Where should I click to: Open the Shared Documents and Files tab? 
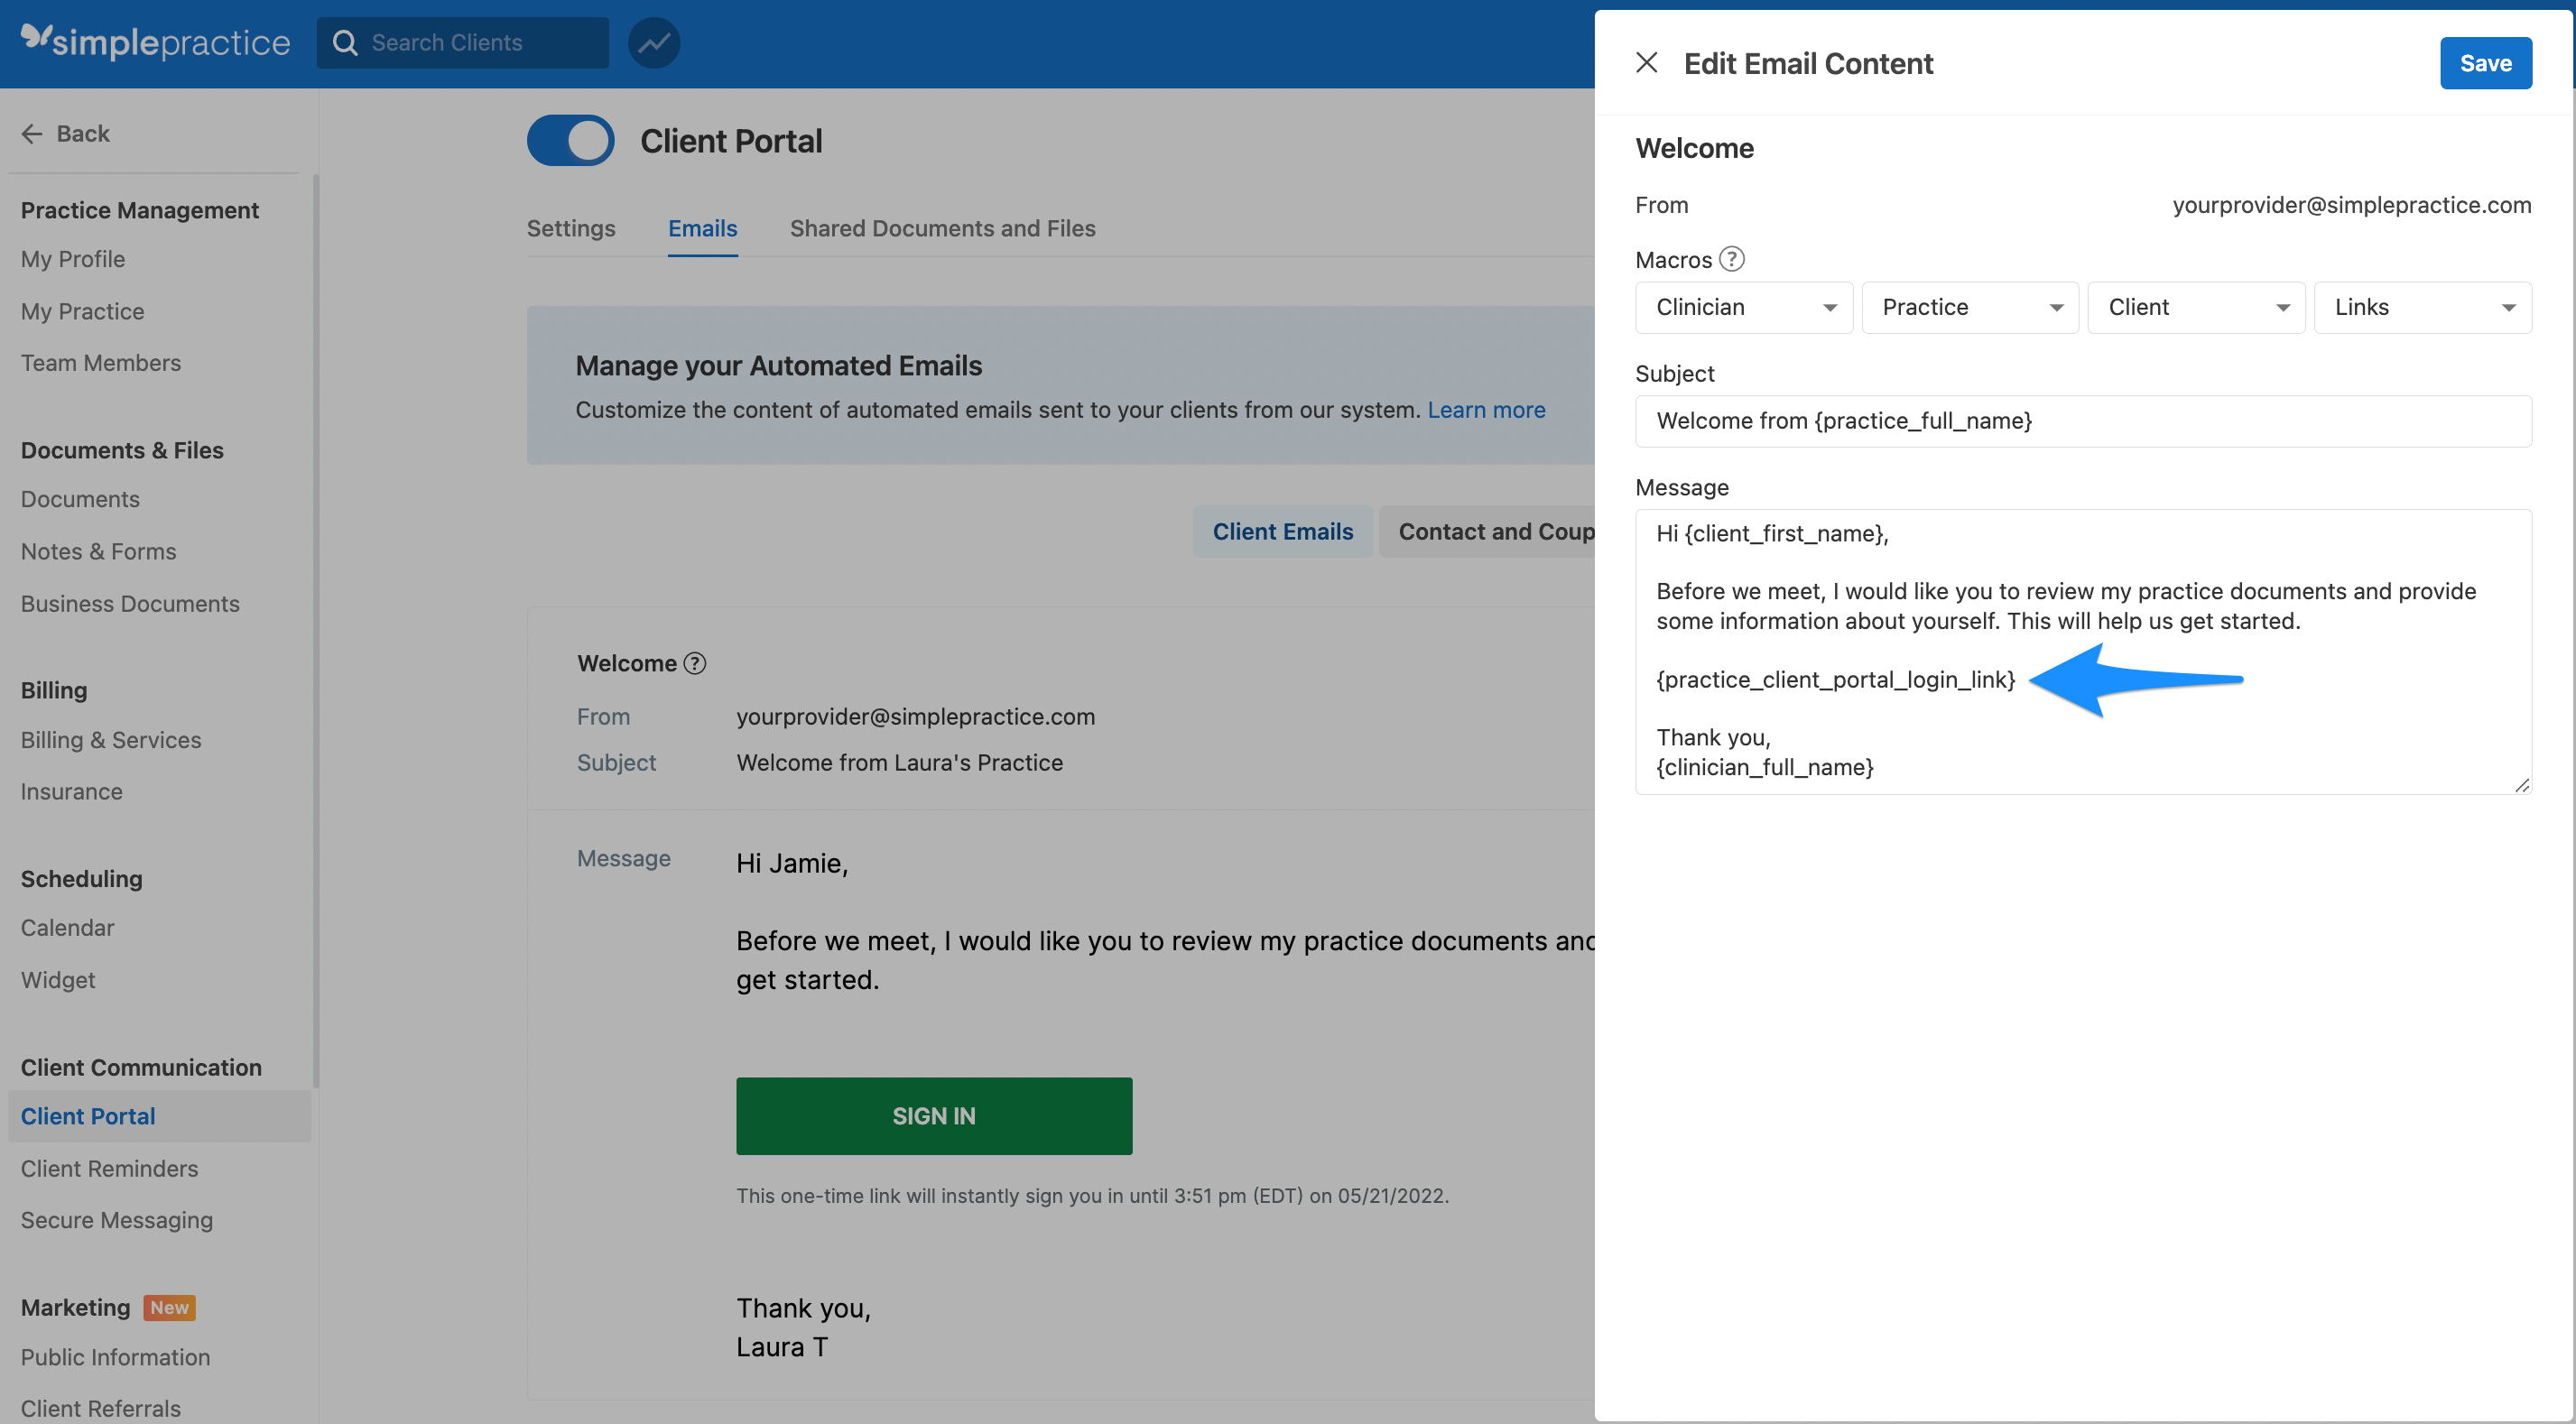coord(943,228)
